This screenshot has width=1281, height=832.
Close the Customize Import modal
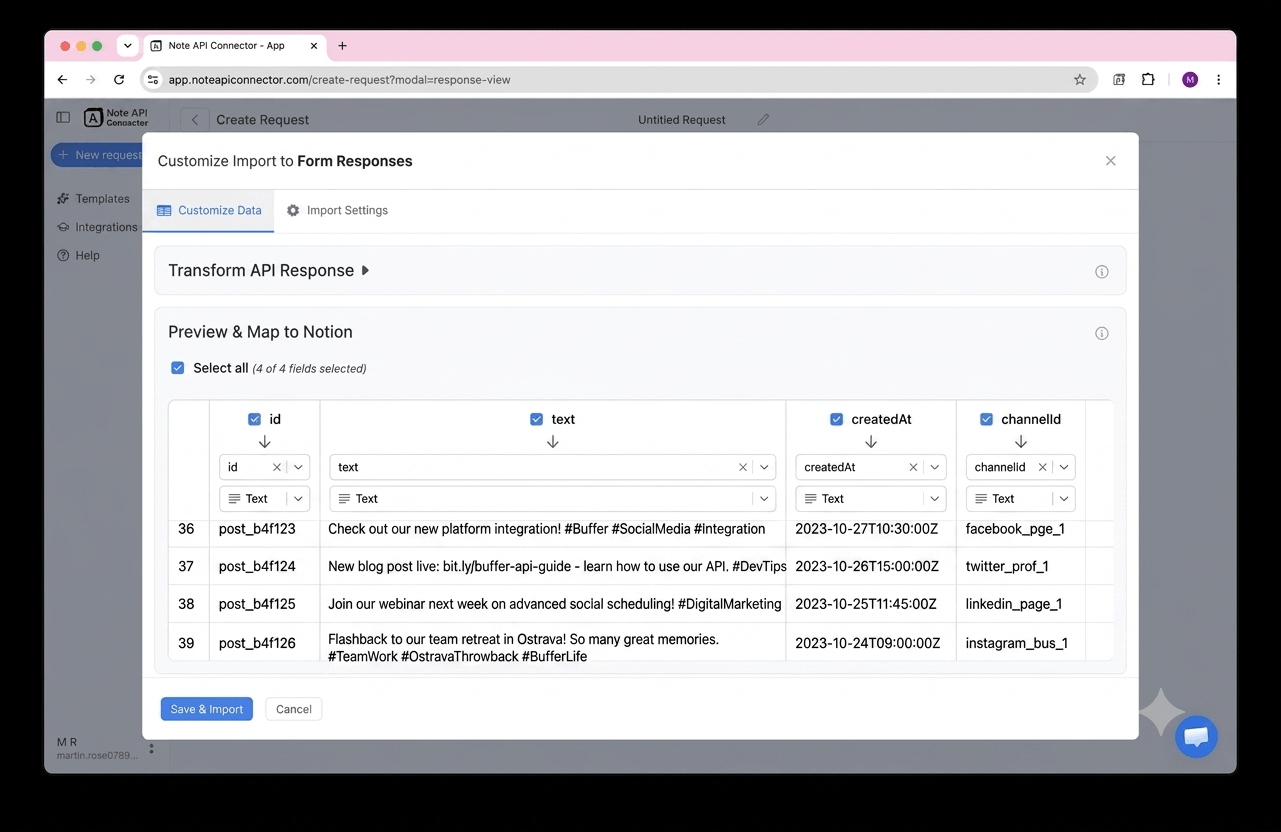(1110, 161)
